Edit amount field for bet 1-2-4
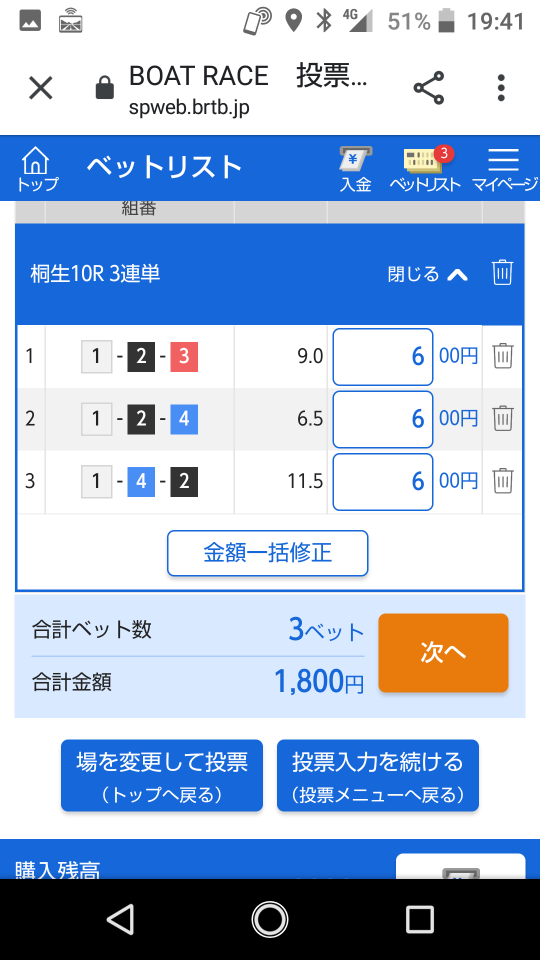The height and width of the screenshot is (960, 540). (x=383, y=419)
